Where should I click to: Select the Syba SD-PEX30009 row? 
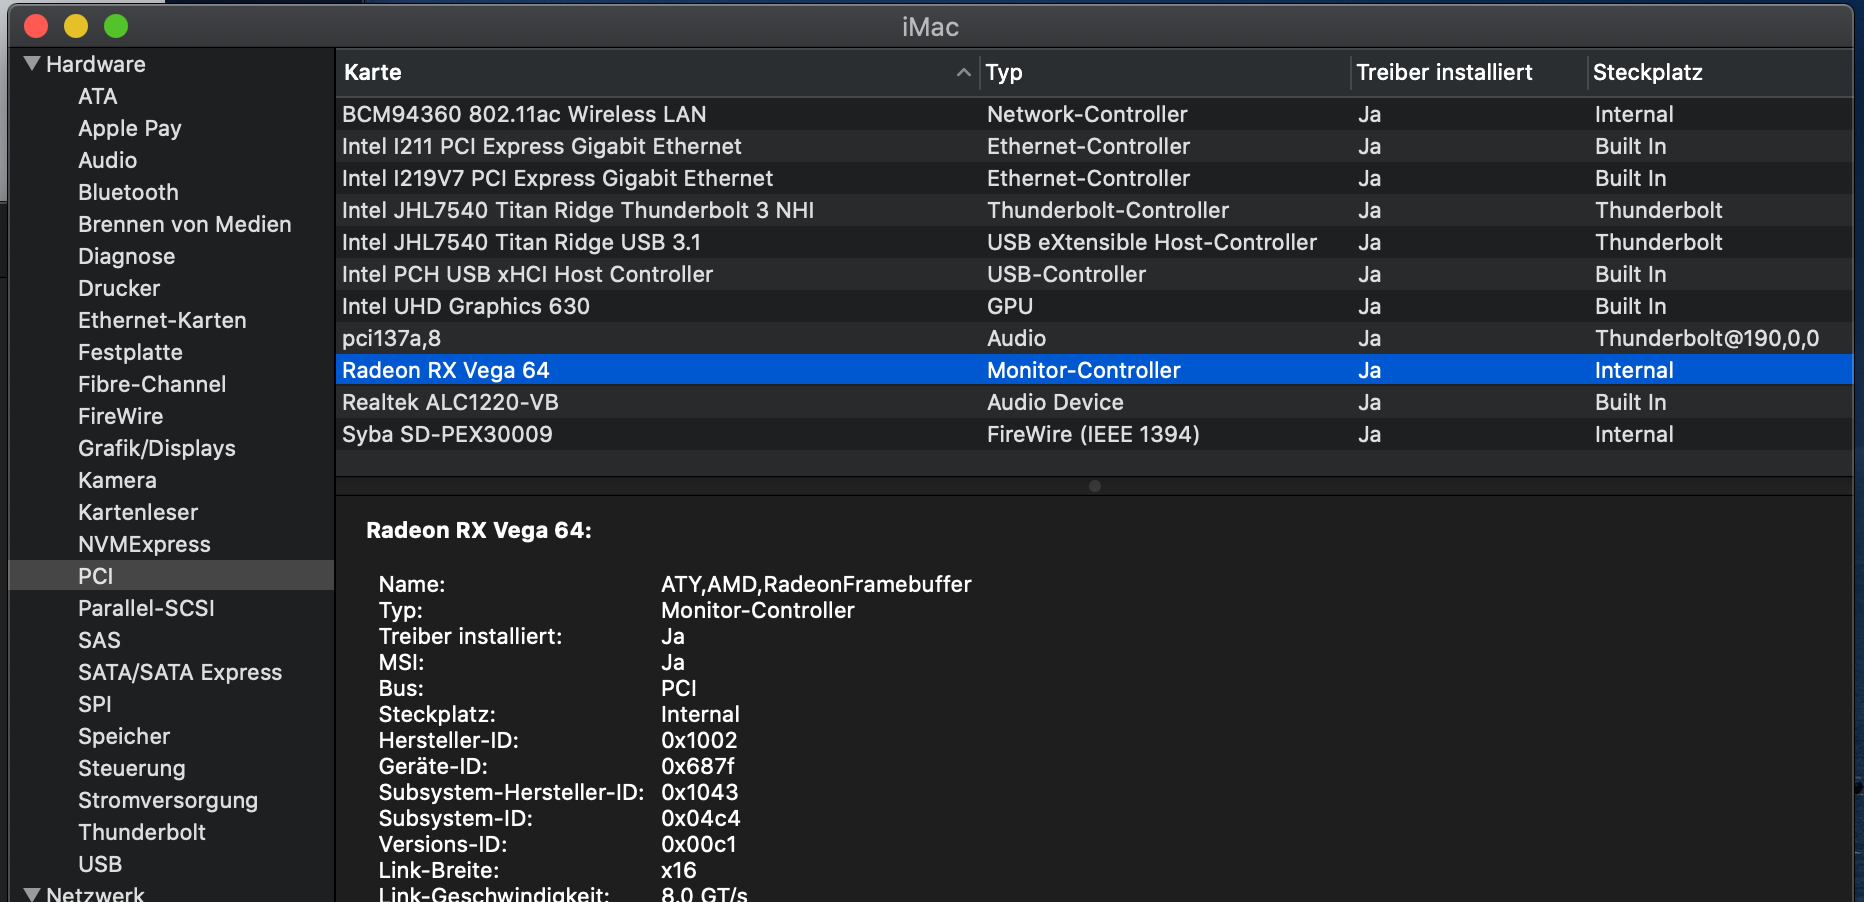[x=447, y=434]
